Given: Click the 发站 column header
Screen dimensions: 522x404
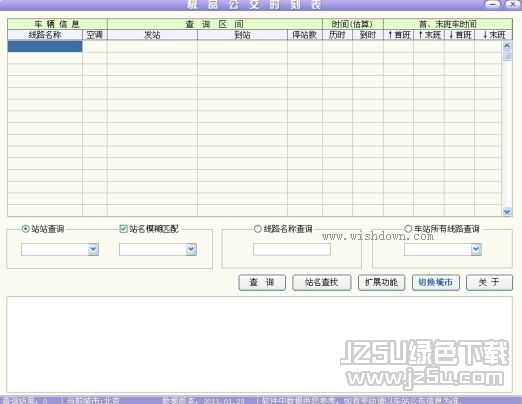Looking at the screenshot, I should pos(152,35).
